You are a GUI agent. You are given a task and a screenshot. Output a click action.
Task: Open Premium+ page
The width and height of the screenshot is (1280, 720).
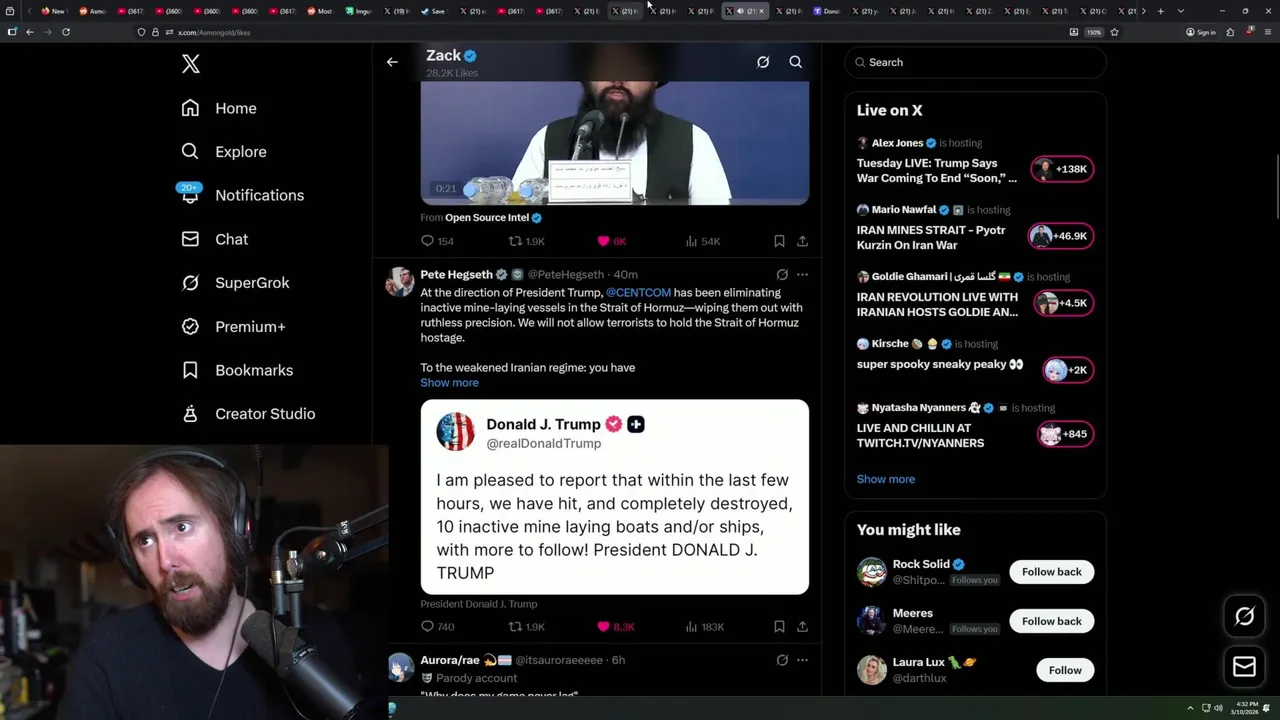pos(233,327)
